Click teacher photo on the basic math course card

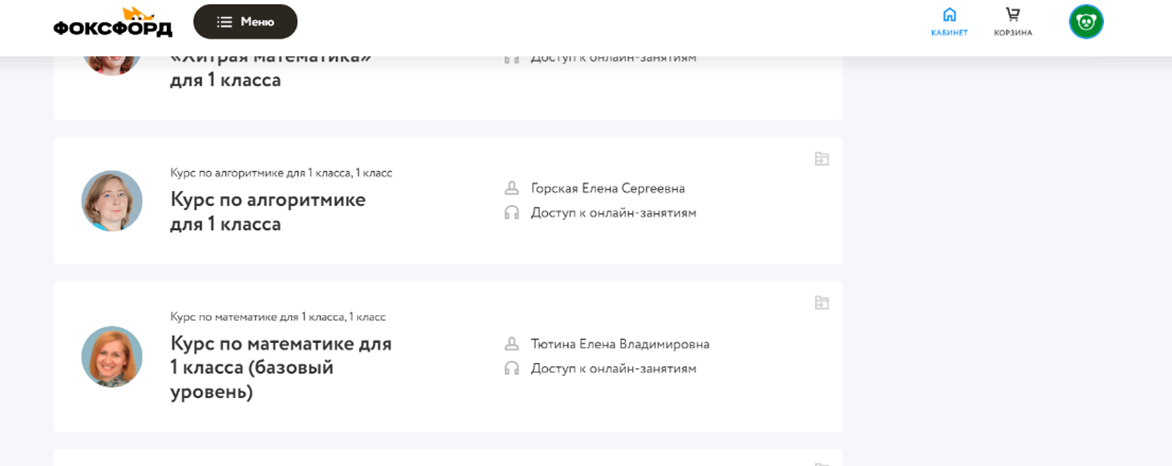click(112, 357)
